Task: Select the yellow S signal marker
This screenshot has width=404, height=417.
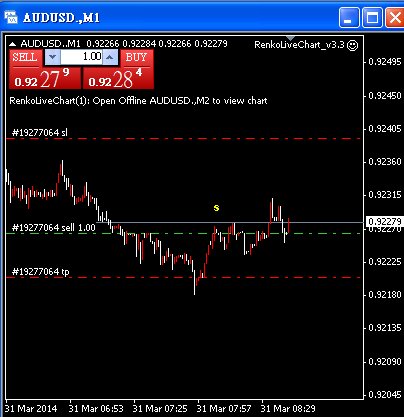Action: [216, 208]
